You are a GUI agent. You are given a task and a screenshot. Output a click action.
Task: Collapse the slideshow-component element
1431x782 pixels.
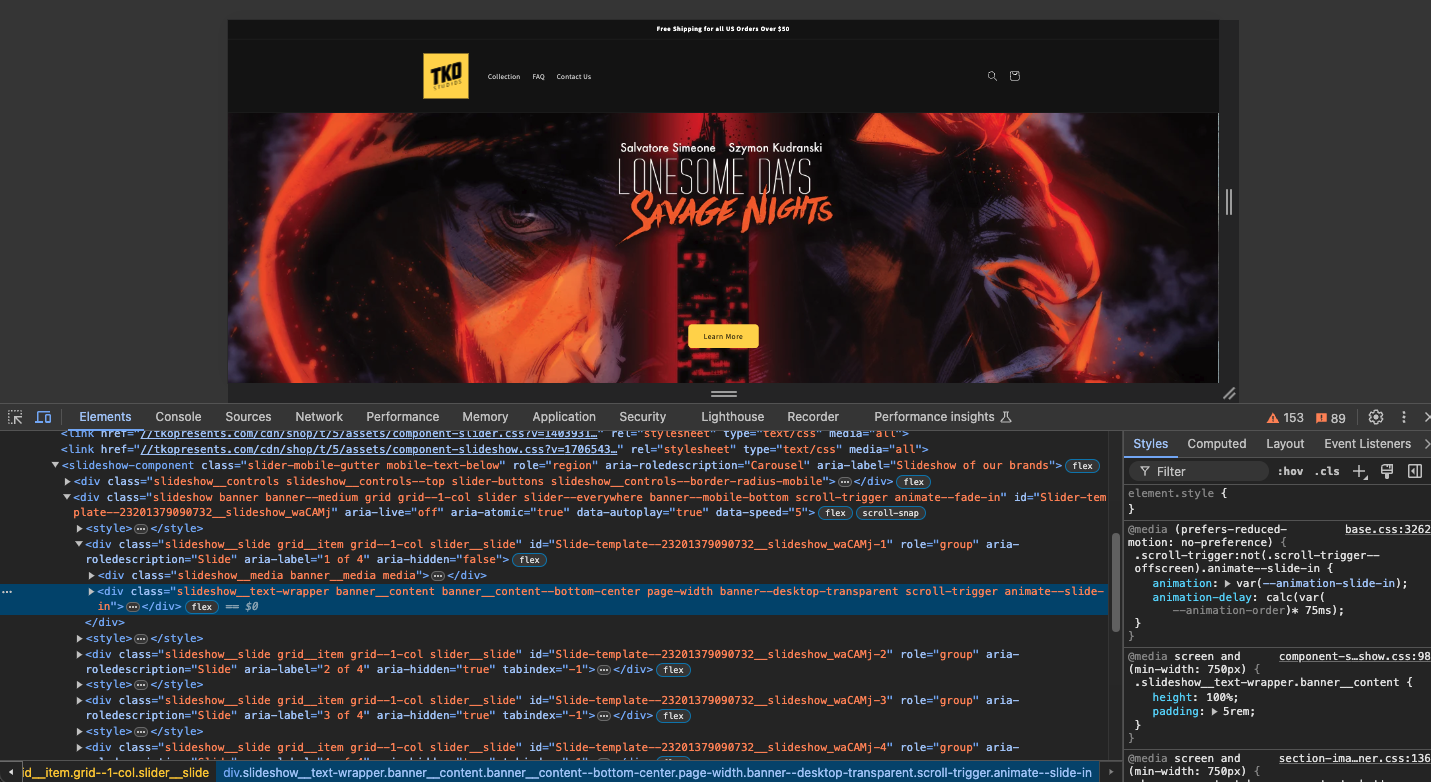click(x=55, y=465)
